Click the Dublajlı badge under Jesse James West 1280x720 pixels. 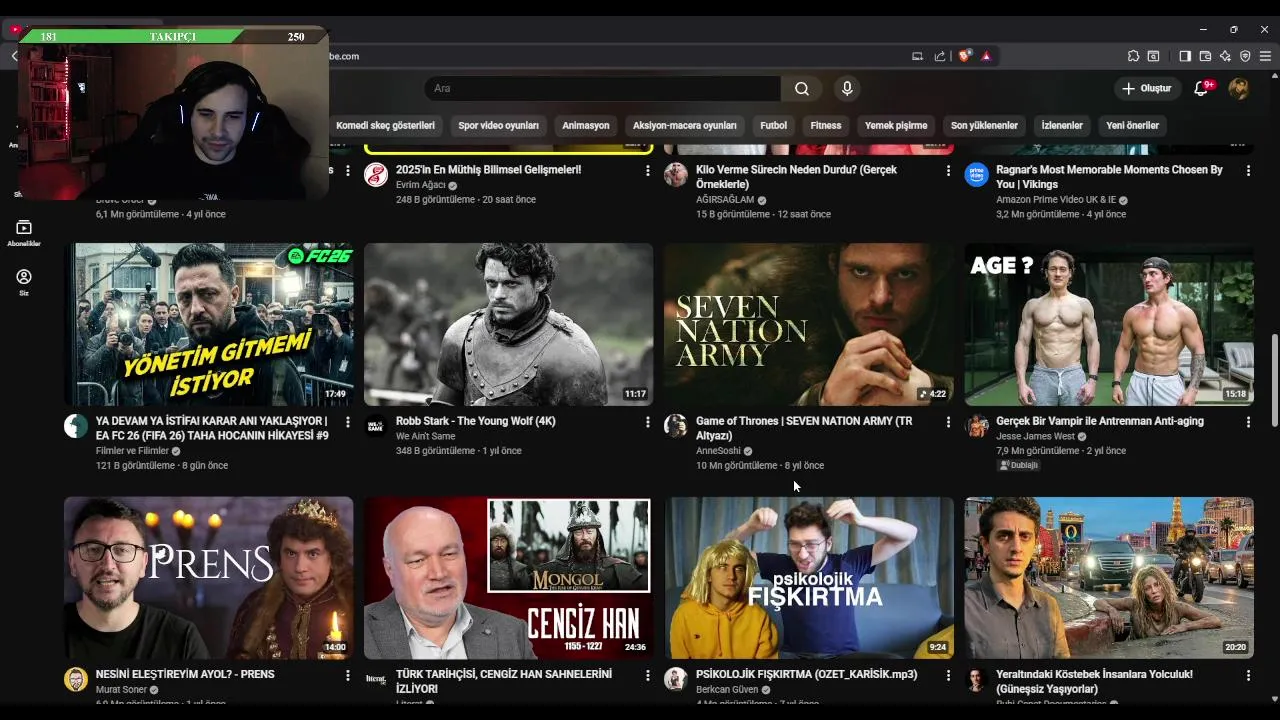[1018, 465]
